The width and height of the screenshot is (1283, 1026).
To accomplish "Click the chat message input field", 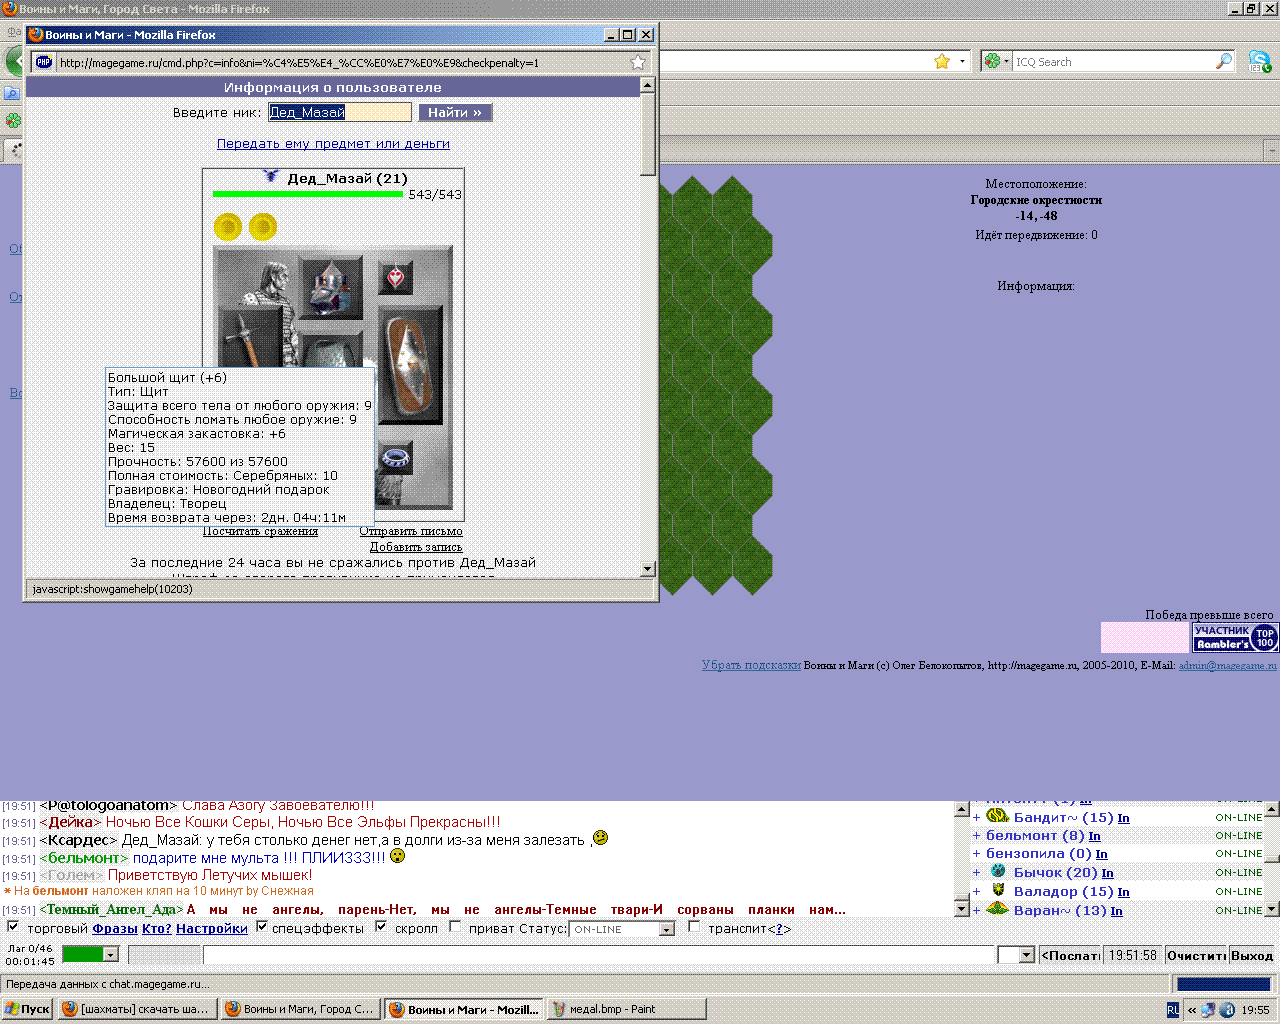I will point(600,955).
